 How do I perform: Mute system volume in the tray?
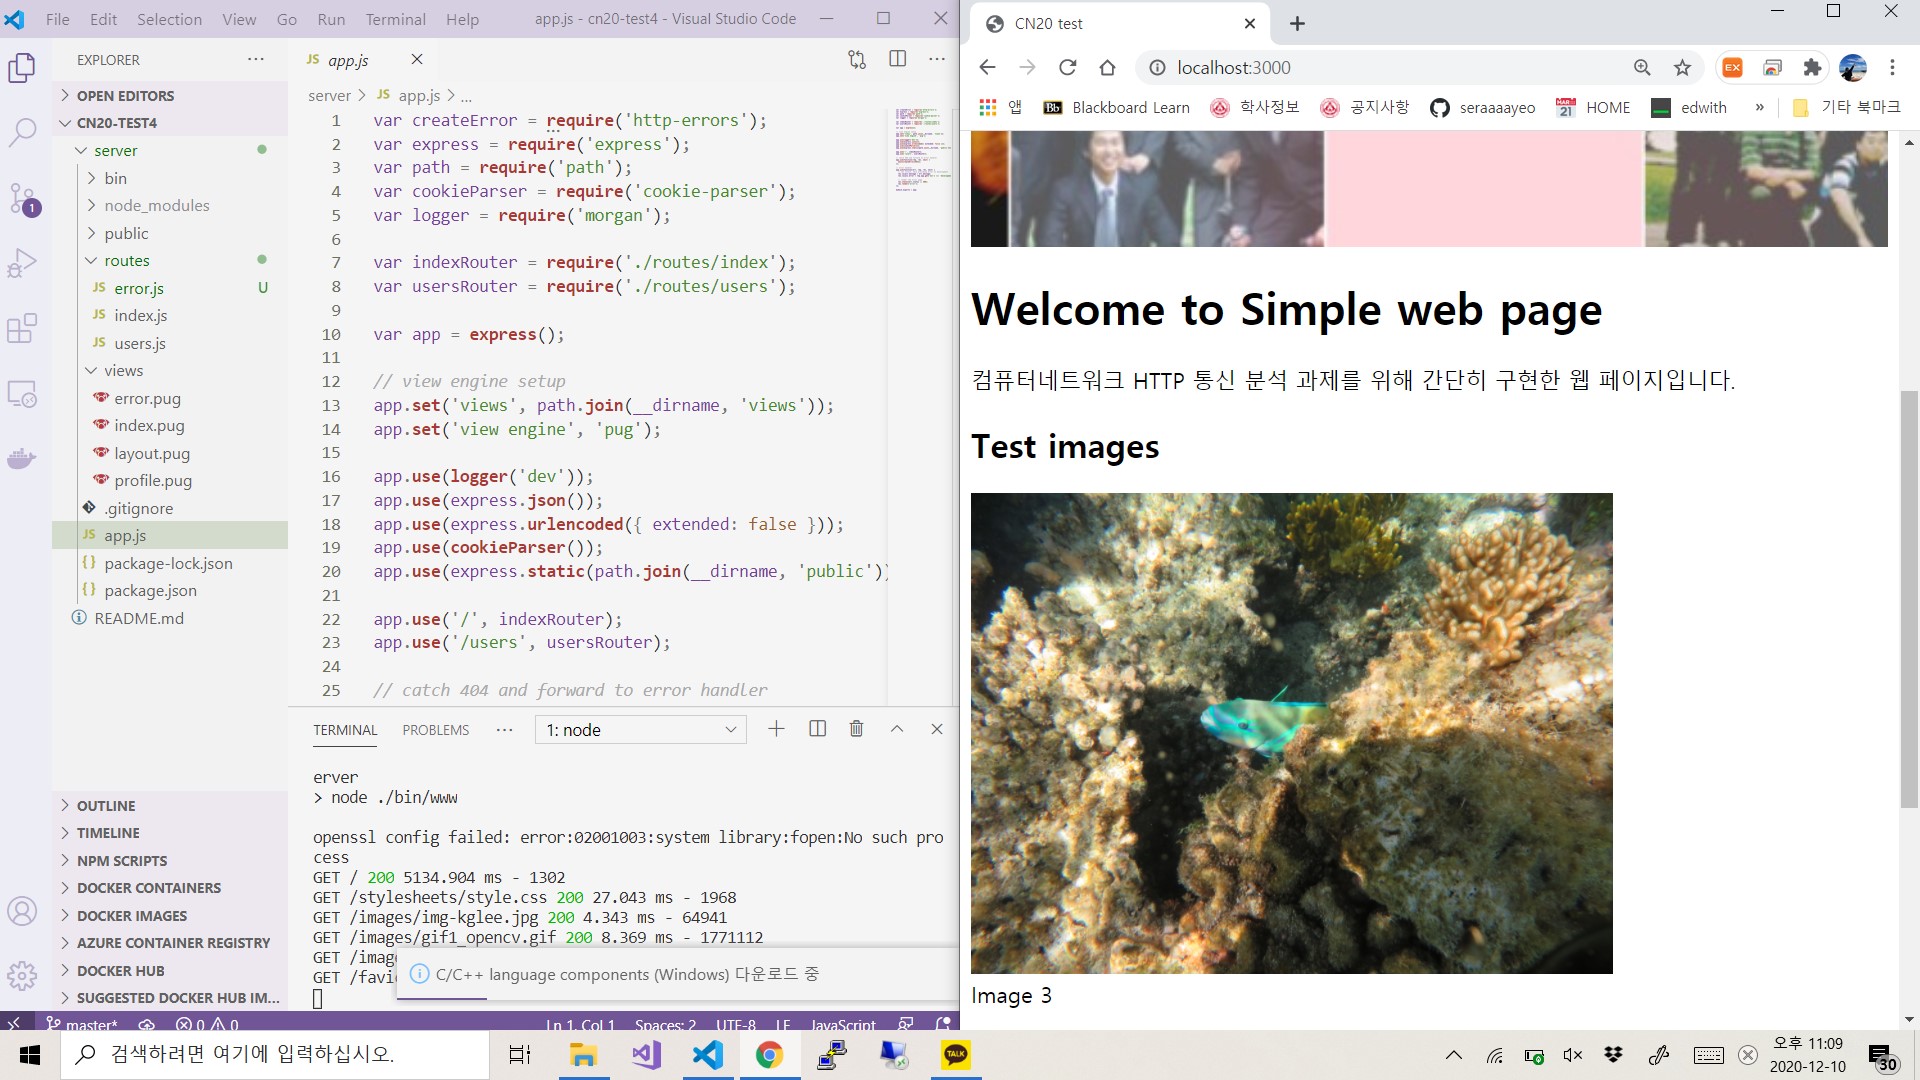tap(1571, 1054)
